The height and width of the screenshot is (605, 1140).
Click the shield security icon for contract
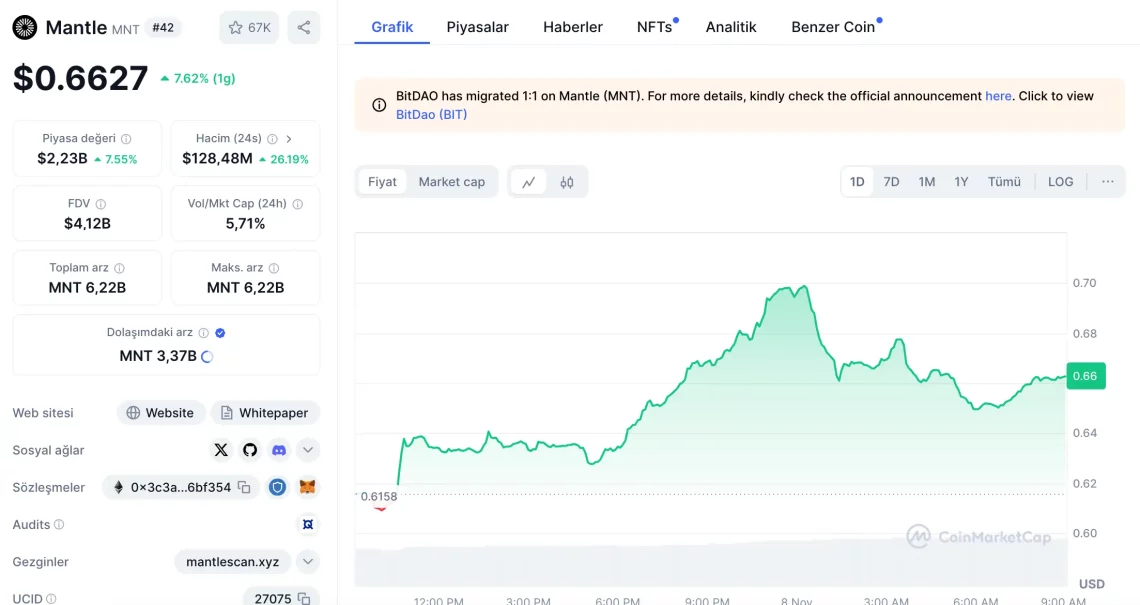click(278, 487)
